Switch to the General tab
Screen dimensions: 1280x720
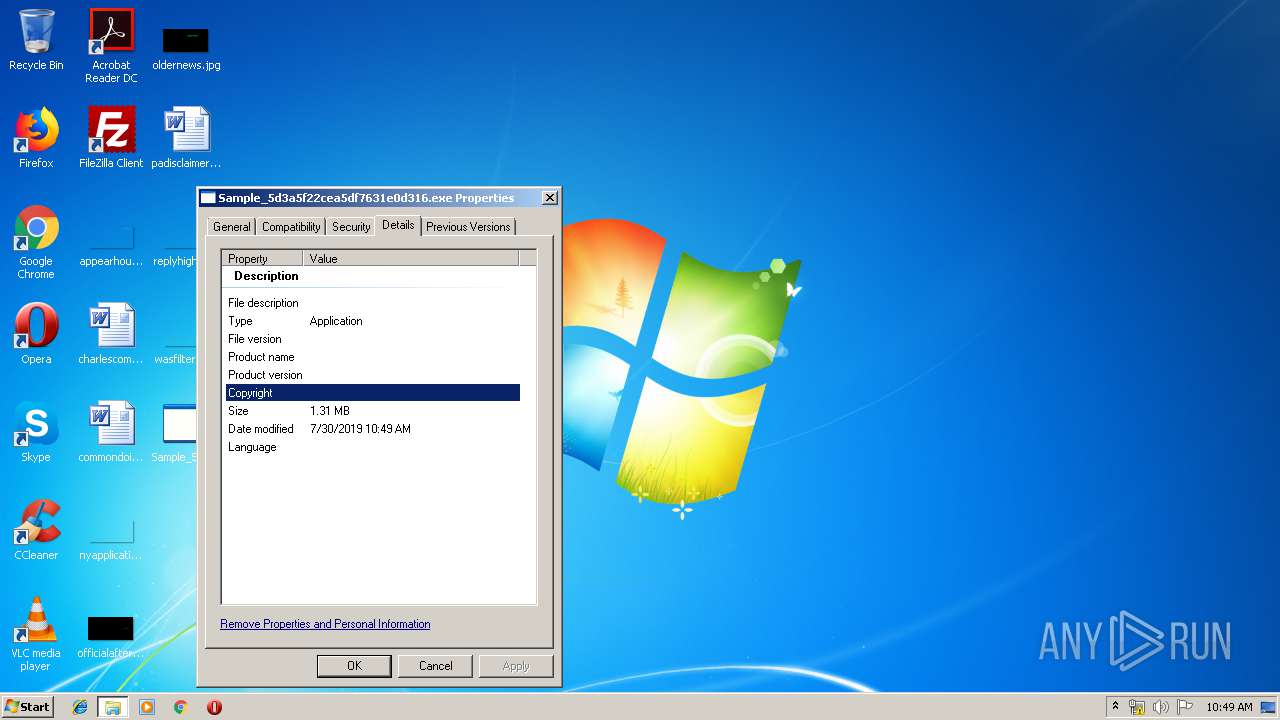[232, 227]
